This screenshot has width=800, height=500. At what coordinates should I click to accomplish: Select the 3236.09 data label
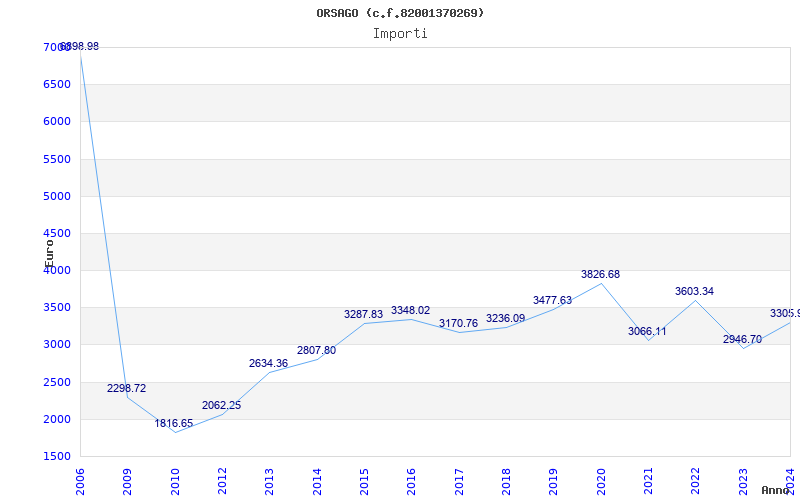506,319
